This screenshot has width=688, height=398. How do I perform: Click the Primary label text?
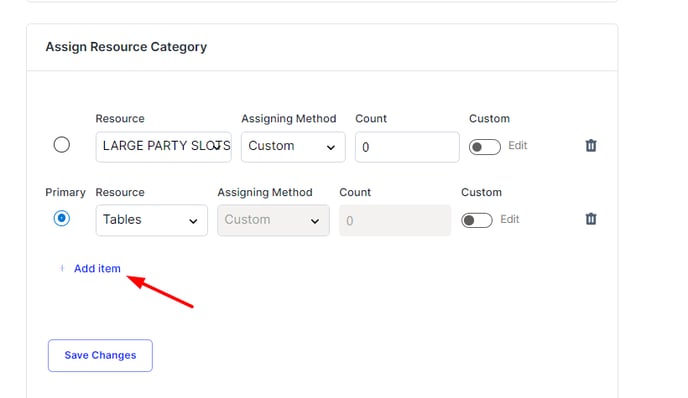tap(65, 193)
